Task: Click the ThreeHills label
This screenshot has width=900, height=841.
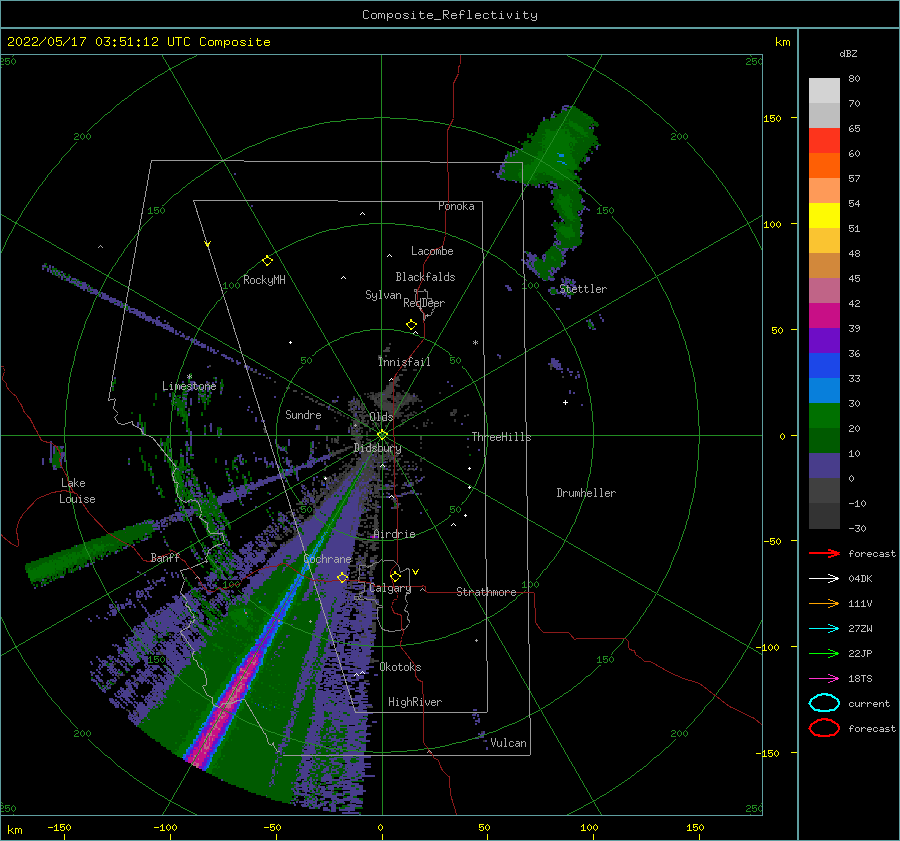Action: click(502, 437)
